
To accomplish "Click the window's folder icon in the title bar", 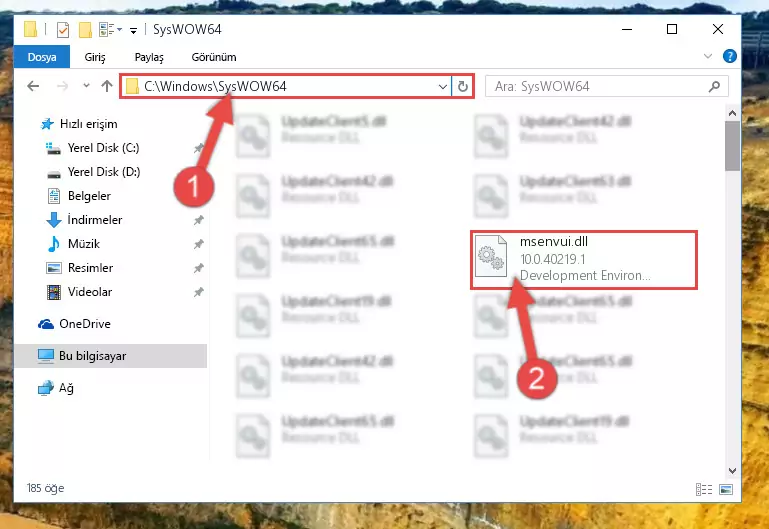I will [31, 29].
